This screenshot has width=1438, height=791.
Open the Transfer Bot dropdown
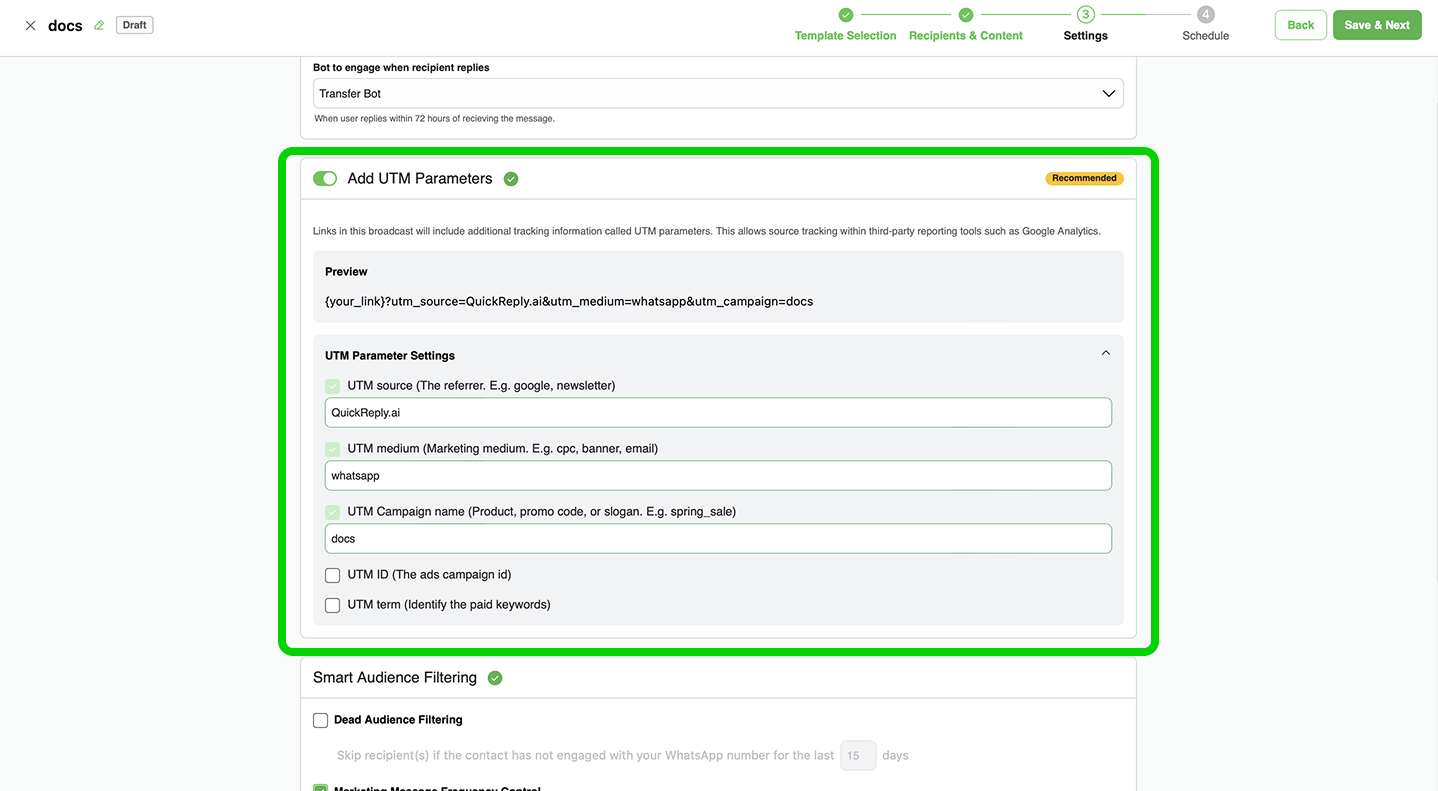[x=718, y=93]
